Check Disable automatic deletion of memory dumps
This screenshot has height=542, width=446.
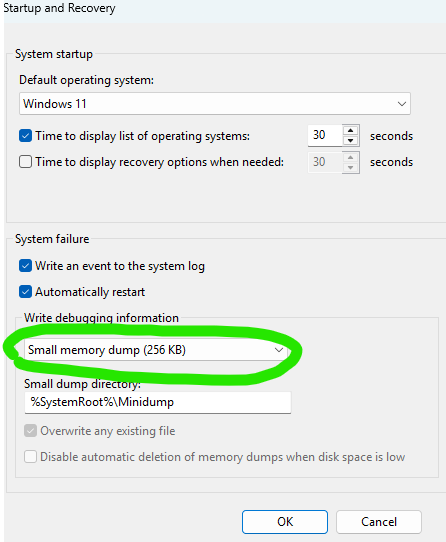30,457
